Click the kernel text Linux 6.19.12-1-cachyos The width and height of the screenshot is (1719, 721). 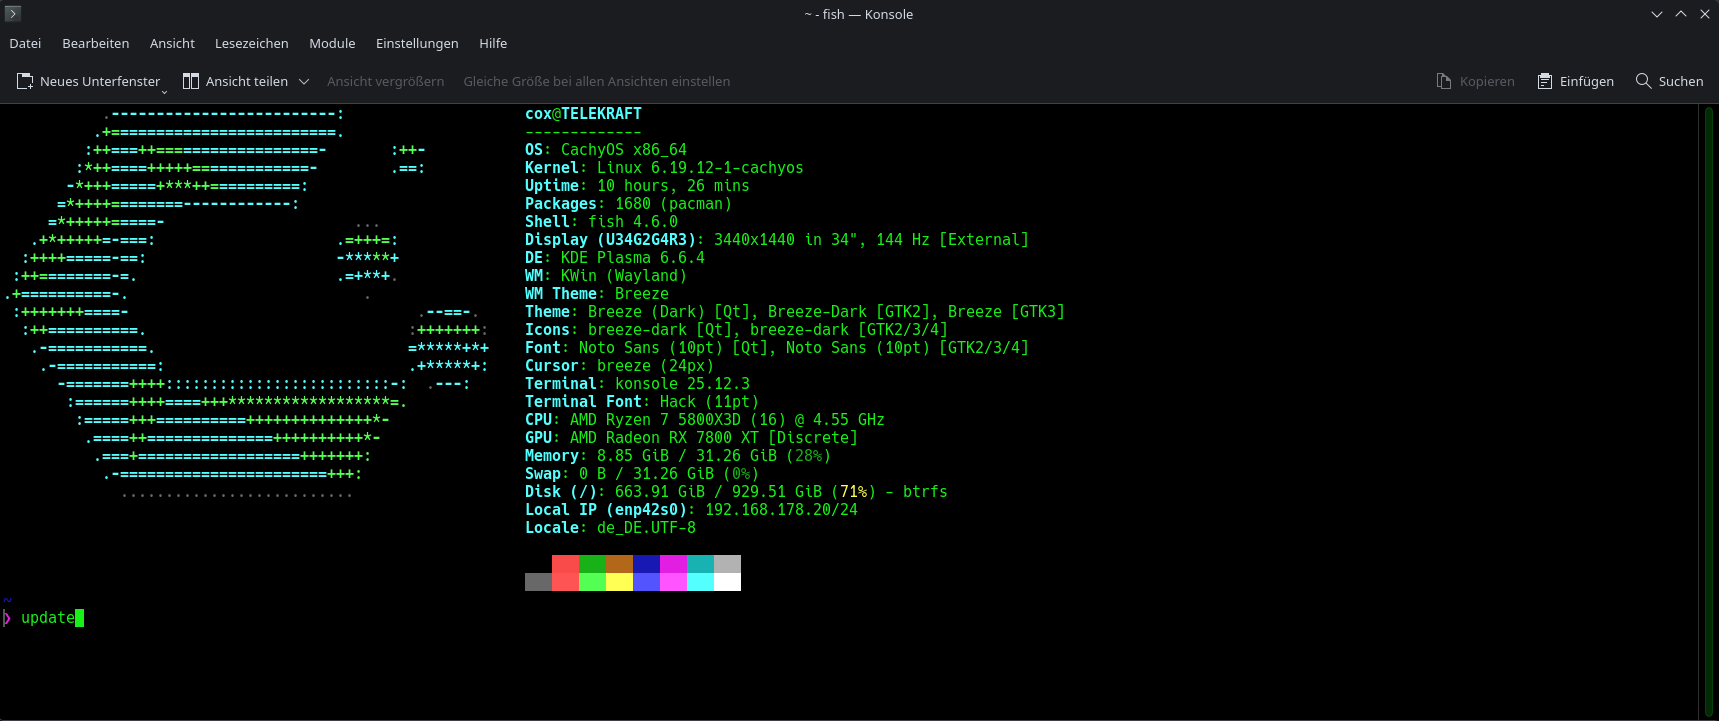[x=700, y=168]
